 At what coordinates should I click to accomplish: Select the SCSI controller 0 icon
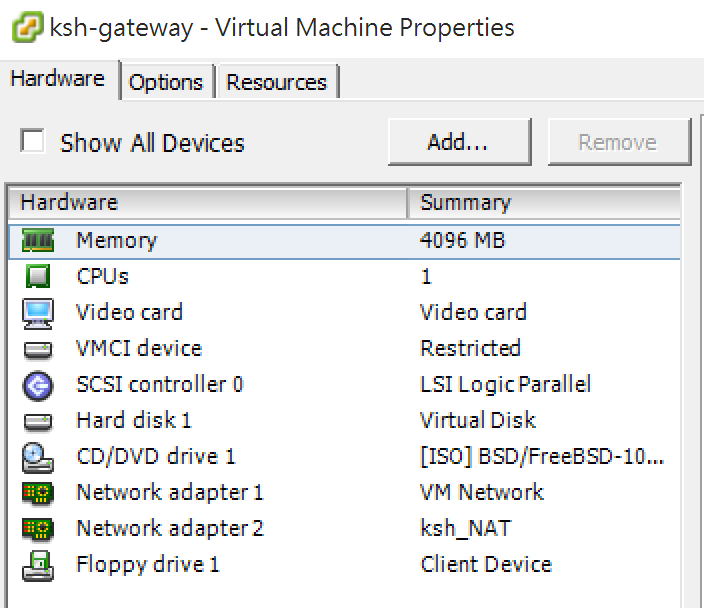pyautogui.click(x=37, y=385)
